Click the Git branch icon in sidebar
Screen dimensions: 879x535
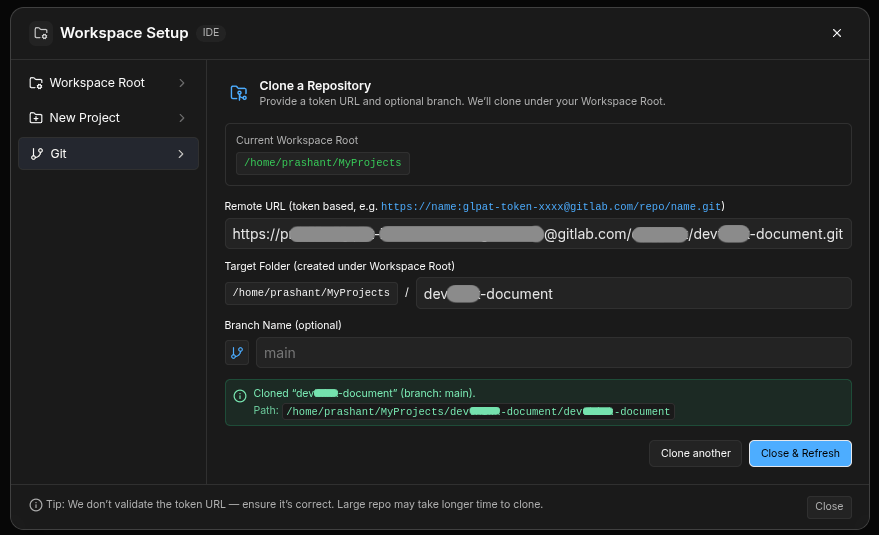coord(37,154)
